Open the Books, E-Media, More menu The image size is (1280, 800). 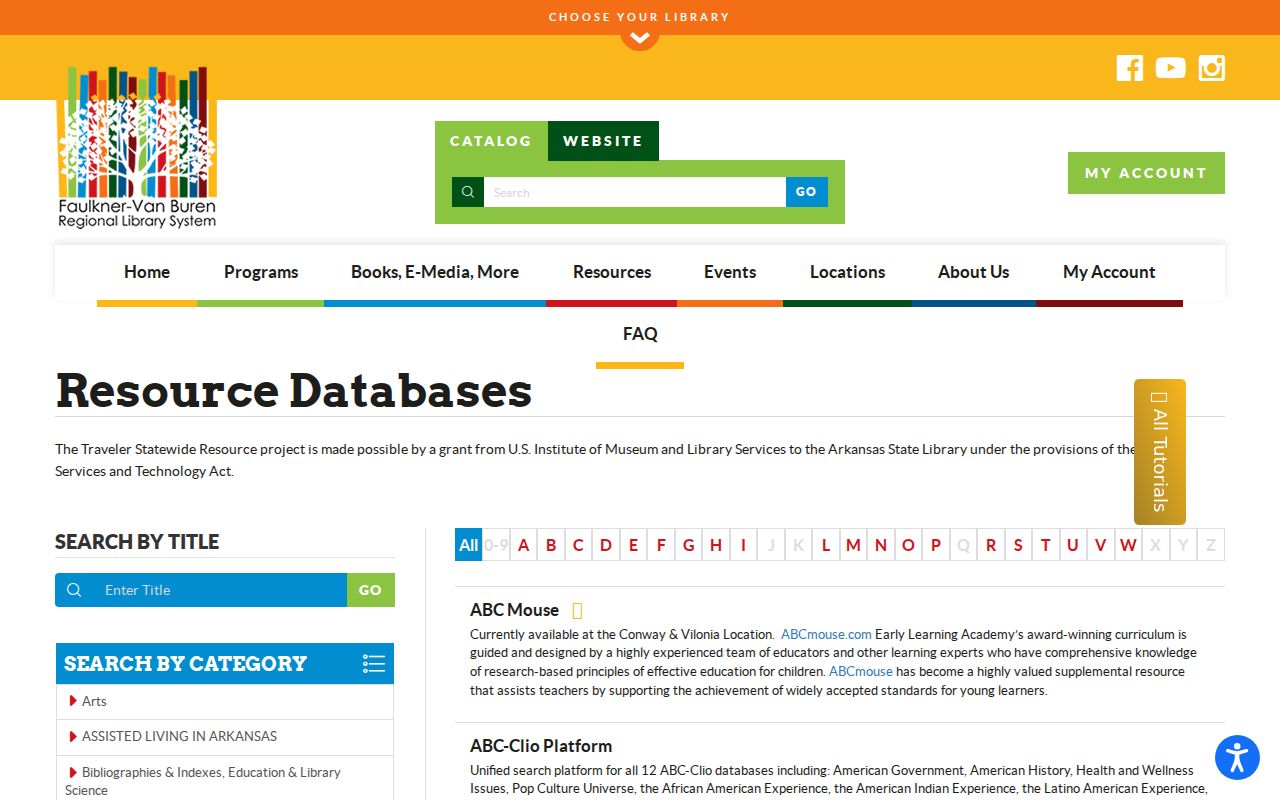(x=435, y=272)
